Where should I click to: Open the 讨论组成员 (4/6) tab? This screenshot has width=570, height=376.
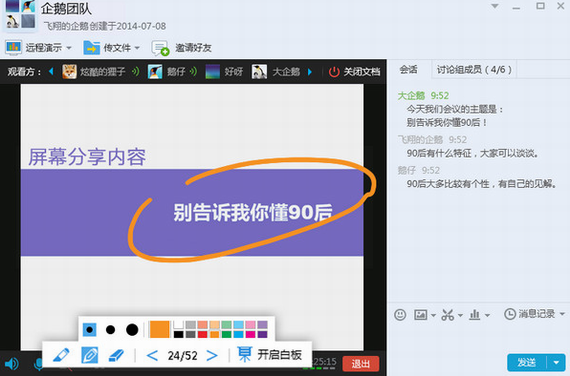(x=474, y=69)
